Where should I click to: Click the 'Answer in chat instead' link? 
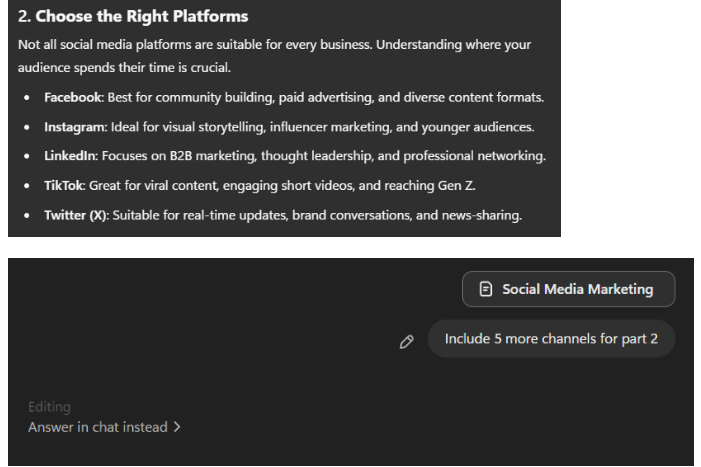pos(104,427)
